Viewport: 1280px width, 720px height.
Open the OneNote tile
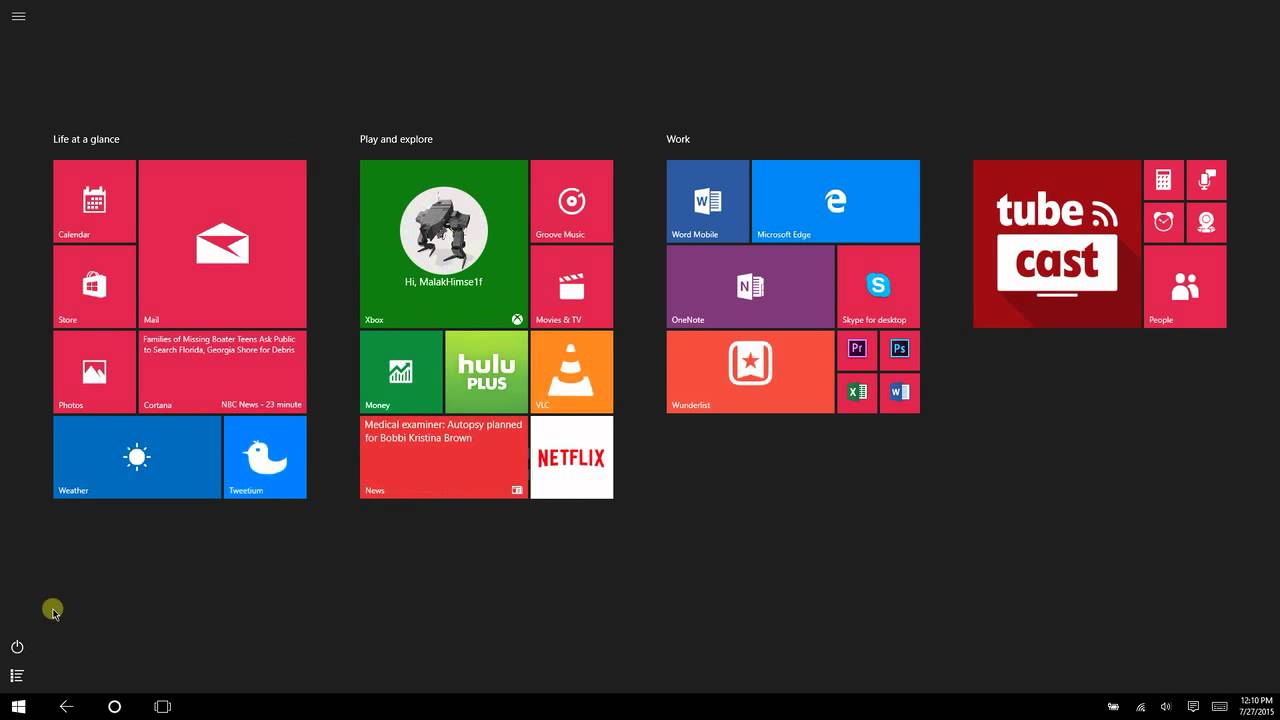tap(750, 287)
